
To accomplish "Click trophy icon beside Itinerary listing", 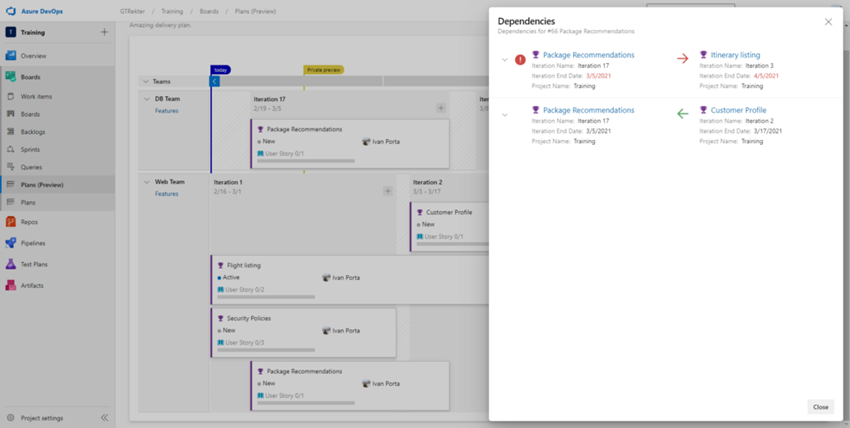I will pyautogui.click(x=704, y=55).
